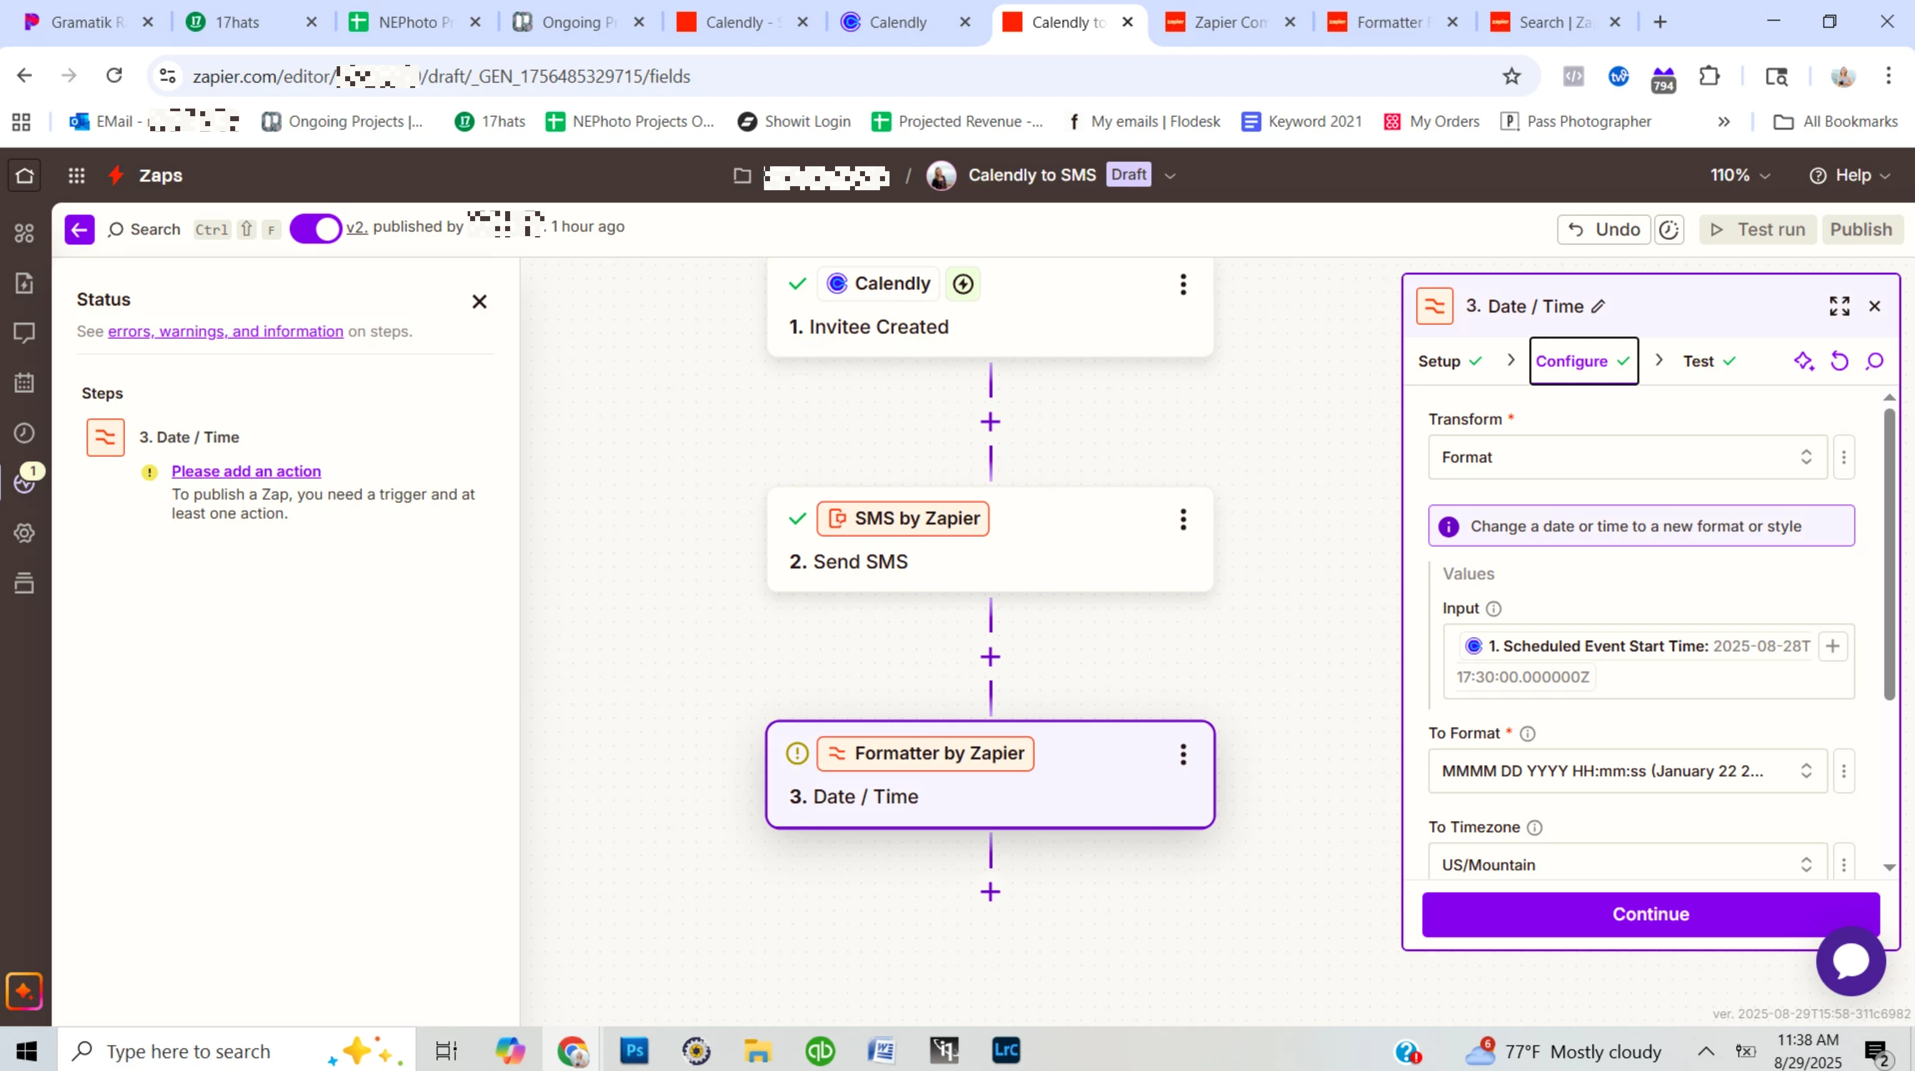Open the notes comment icon in sidebar
Viewport: 1915px width, 1071px height.
[x=24, y=333]
